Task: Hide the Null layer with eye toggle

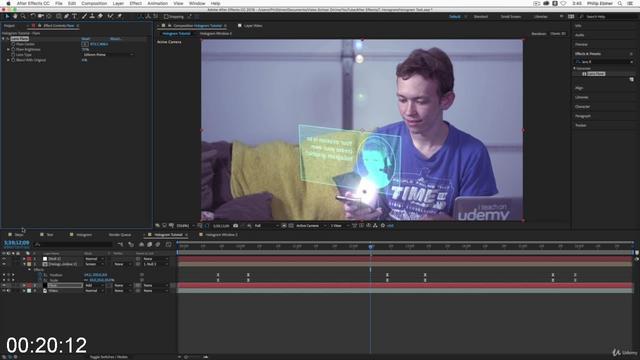Action: pyautogui.click(x=4, y=259)
